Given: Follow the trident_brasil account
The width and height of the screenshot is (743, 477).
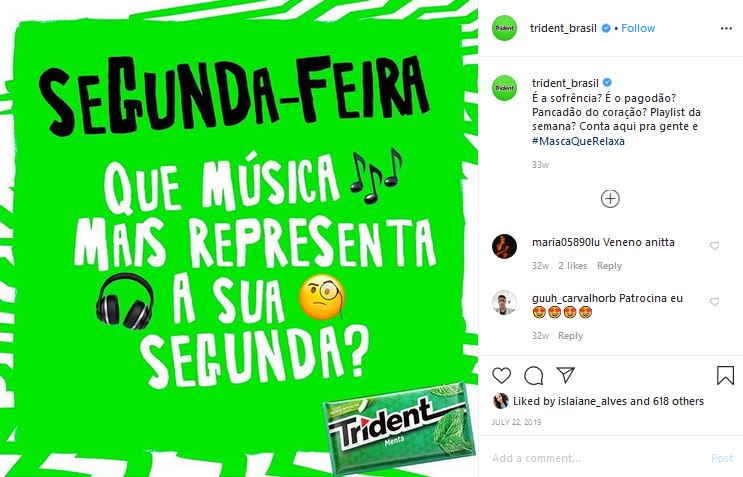Looking at the screenshot, I should 638,28.
